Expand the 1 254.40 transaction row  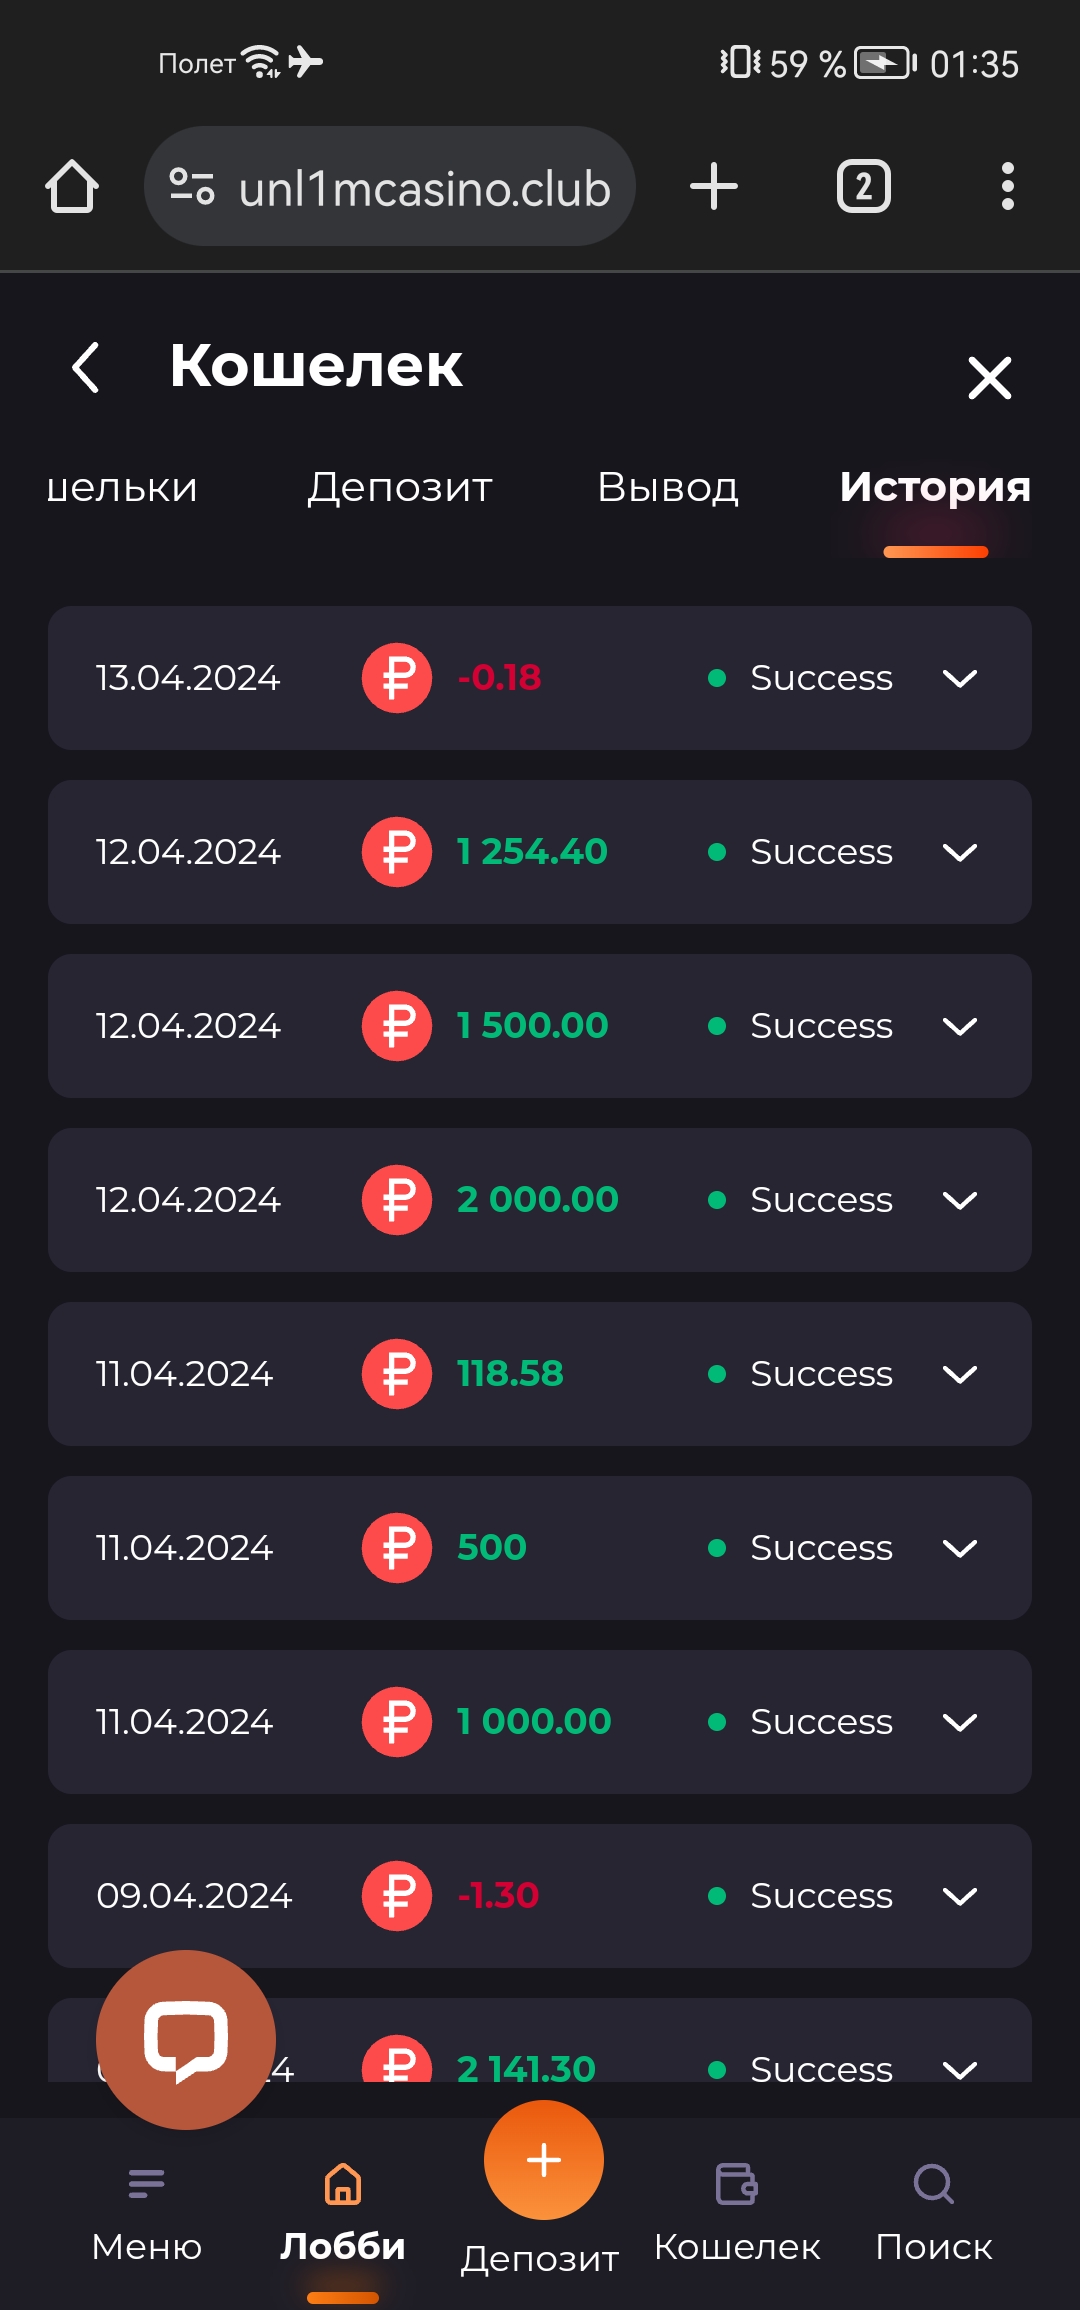(x=959, y=853)
